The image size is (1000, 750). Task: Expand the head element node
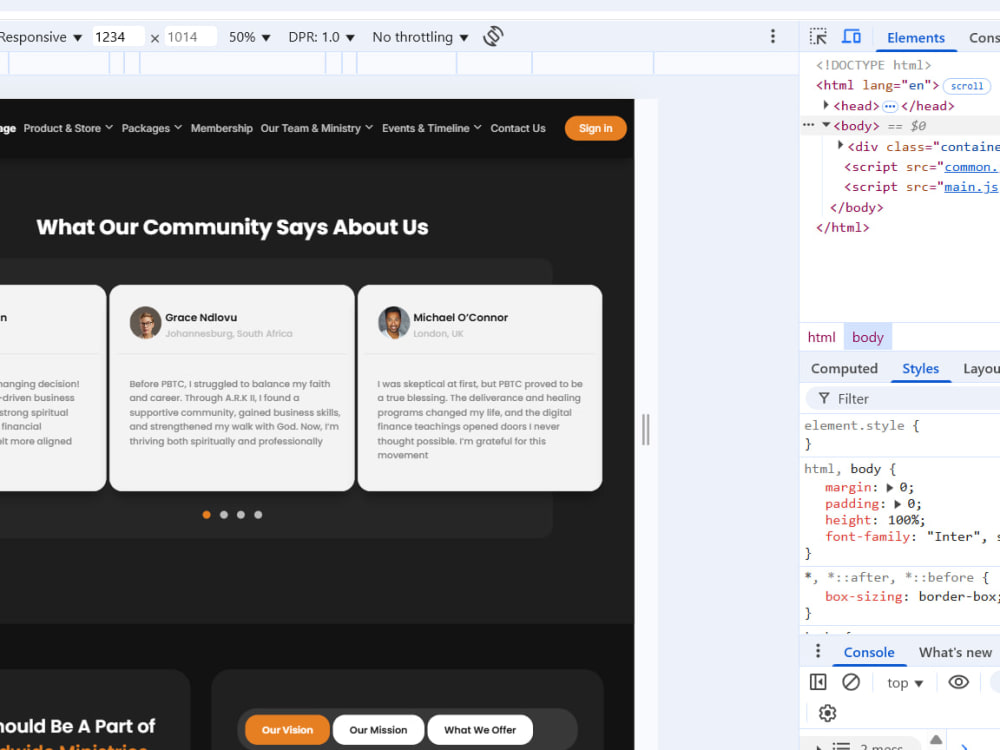[x=826, y=105]
